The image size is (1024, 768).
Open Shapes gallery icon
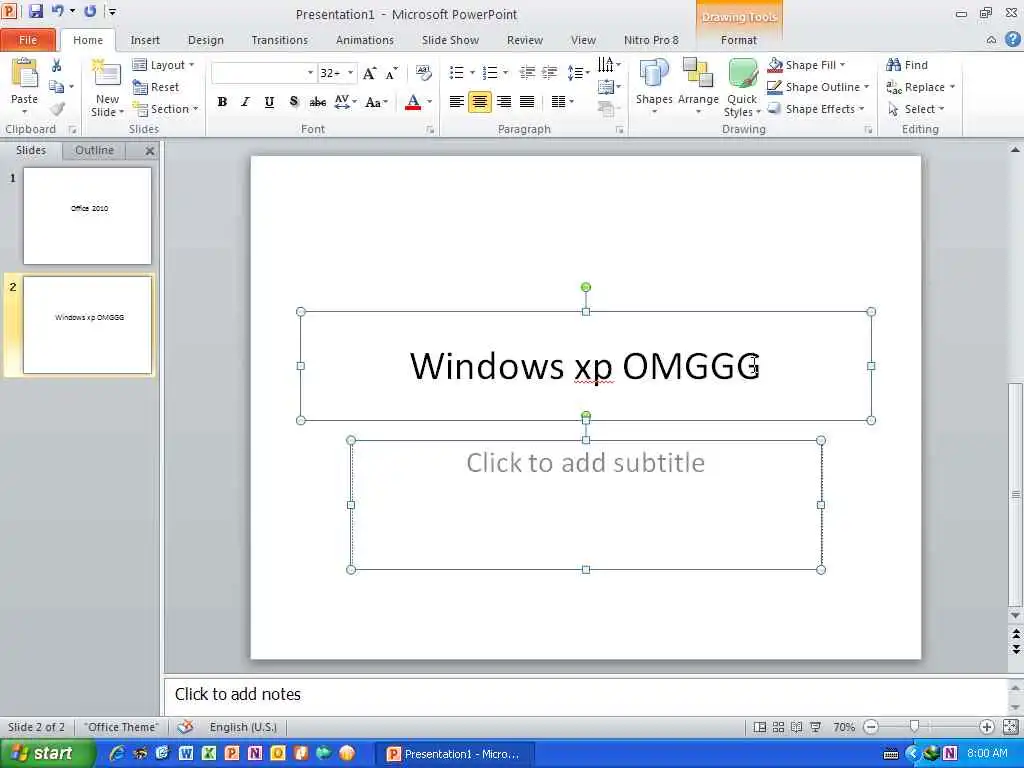click(654, 73)
